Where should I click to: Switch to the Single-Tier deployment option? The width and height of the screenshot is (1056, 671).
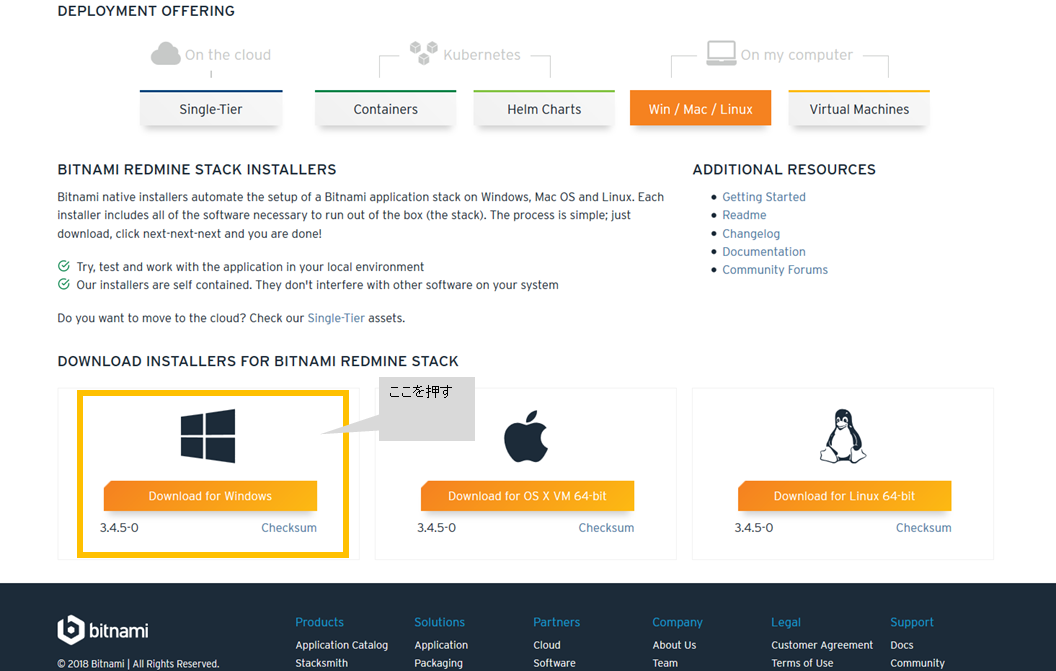(x=210, y=108)
